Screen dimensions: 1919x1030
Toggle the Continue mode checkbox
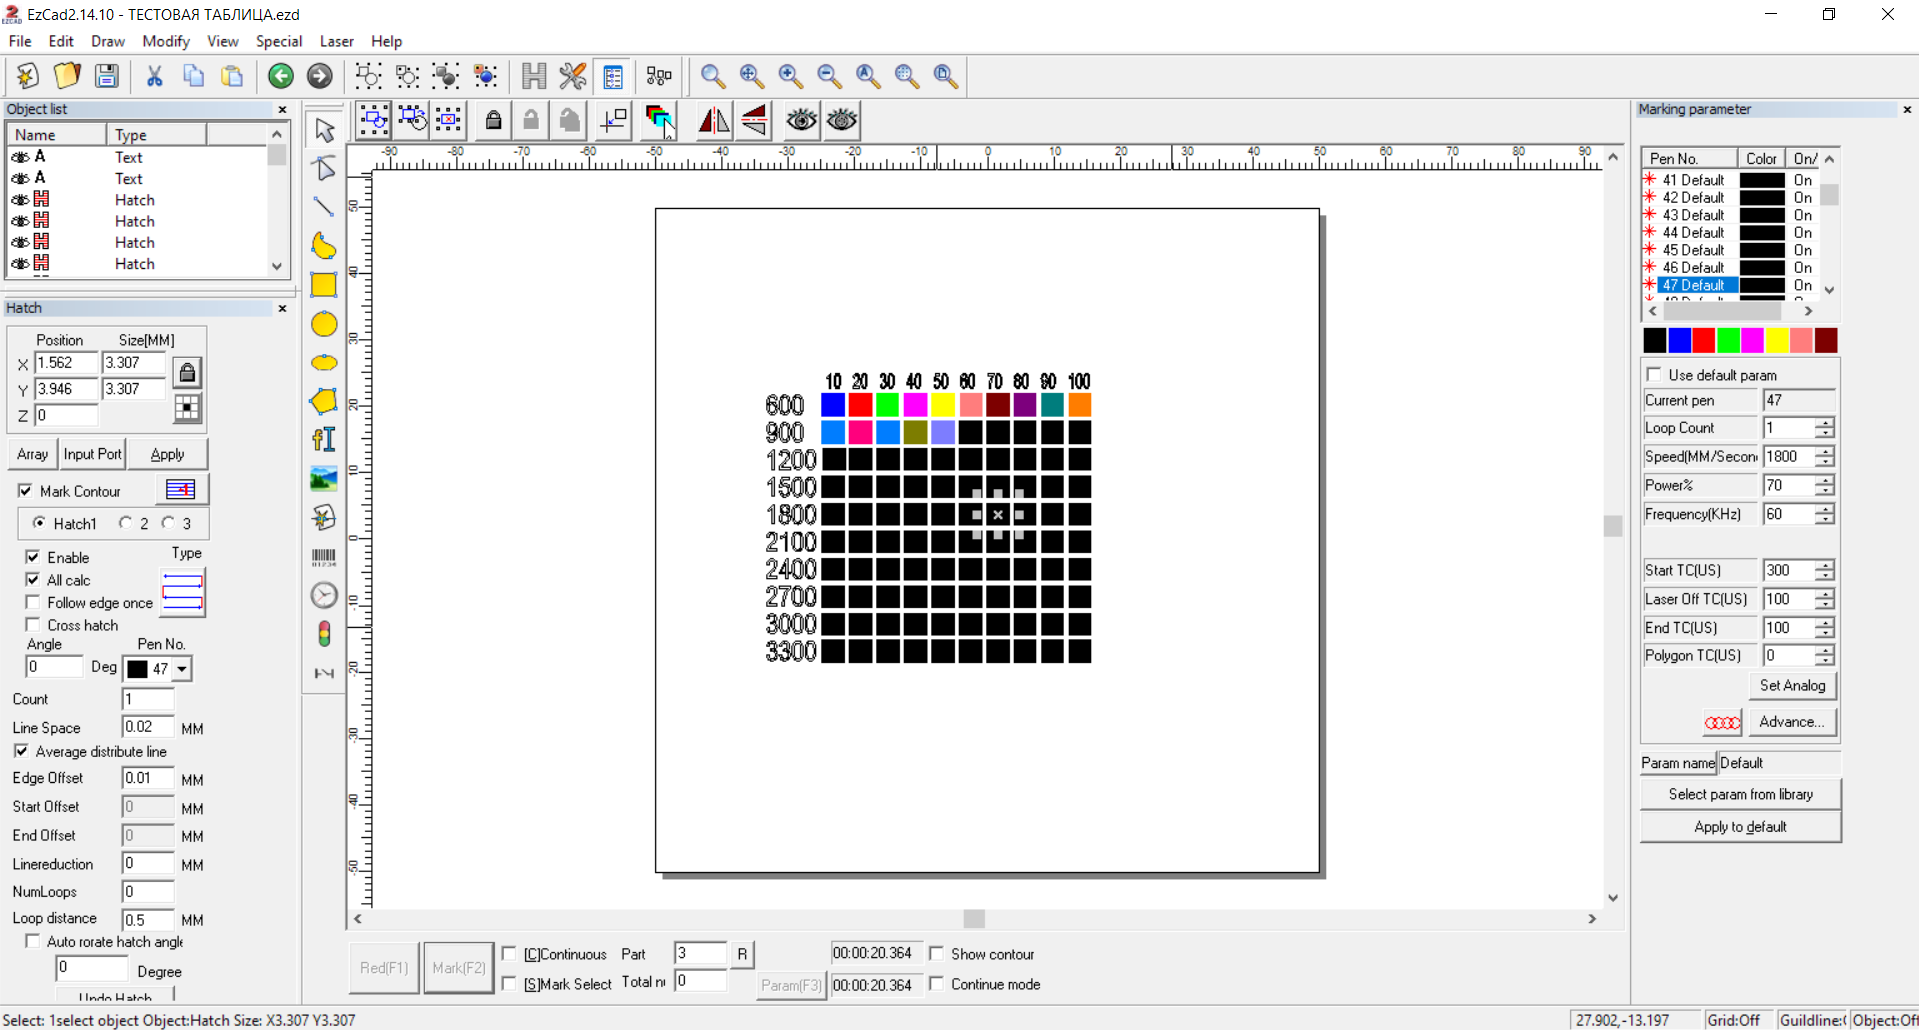(x=937, y=985)
